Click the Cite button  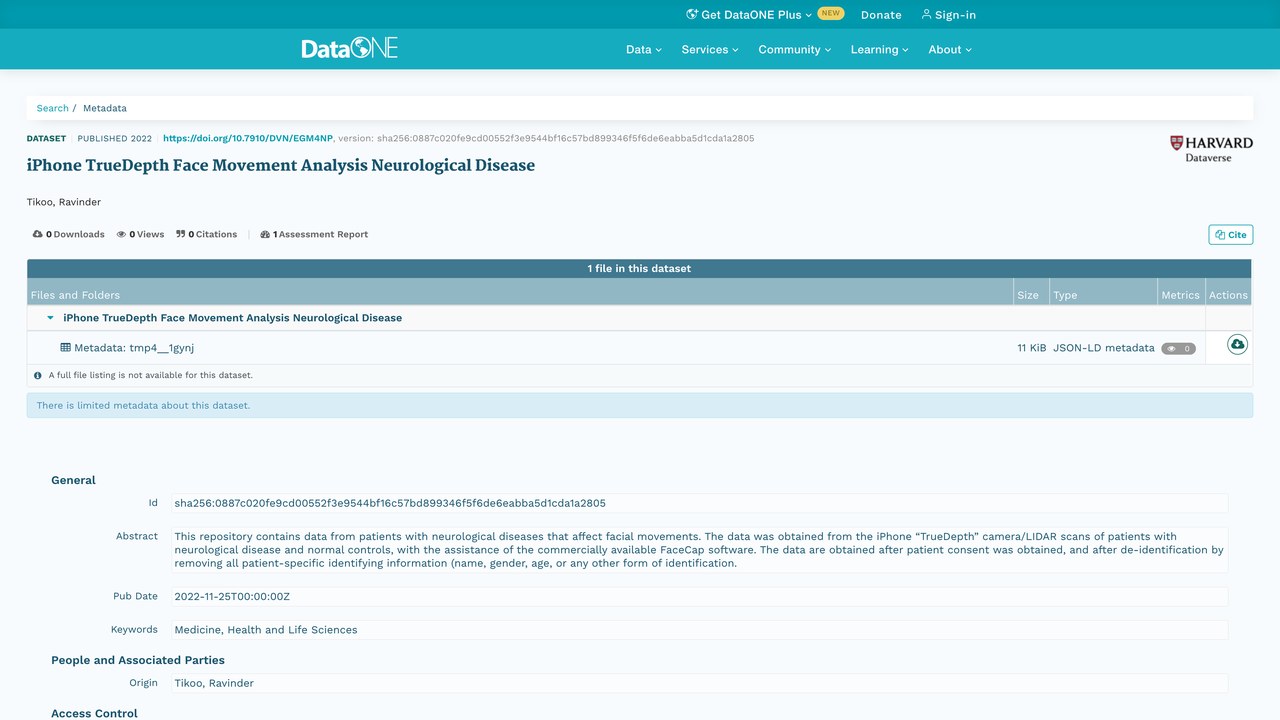(1230, 234)
